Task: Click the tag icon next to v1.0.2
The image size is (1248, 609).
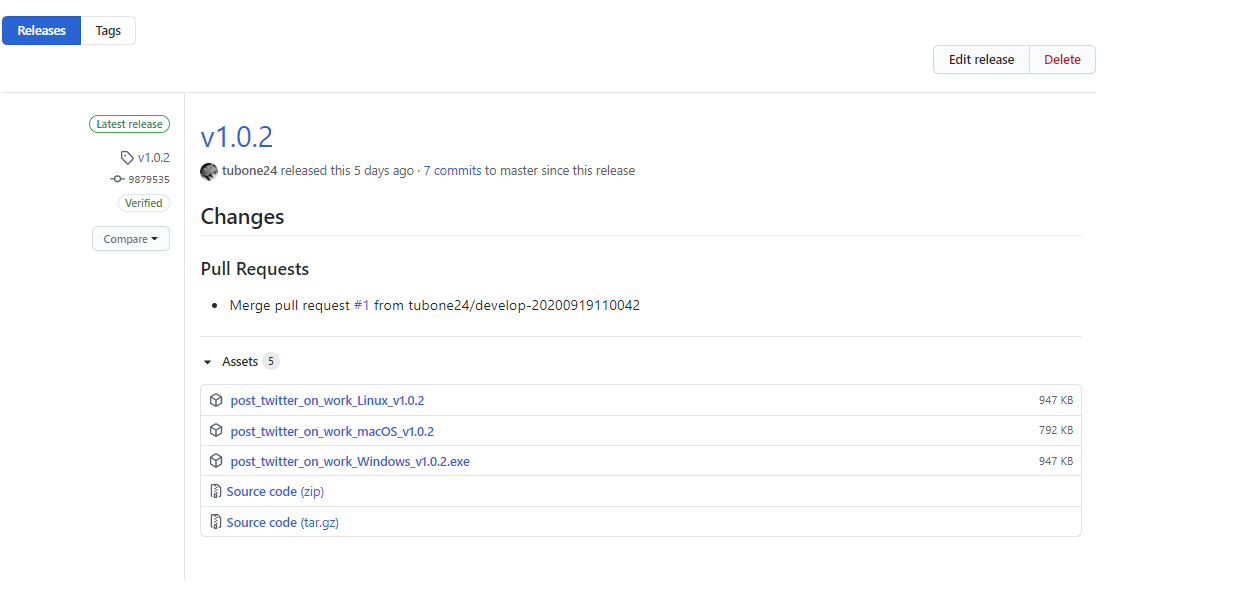Action: [128, 157]
